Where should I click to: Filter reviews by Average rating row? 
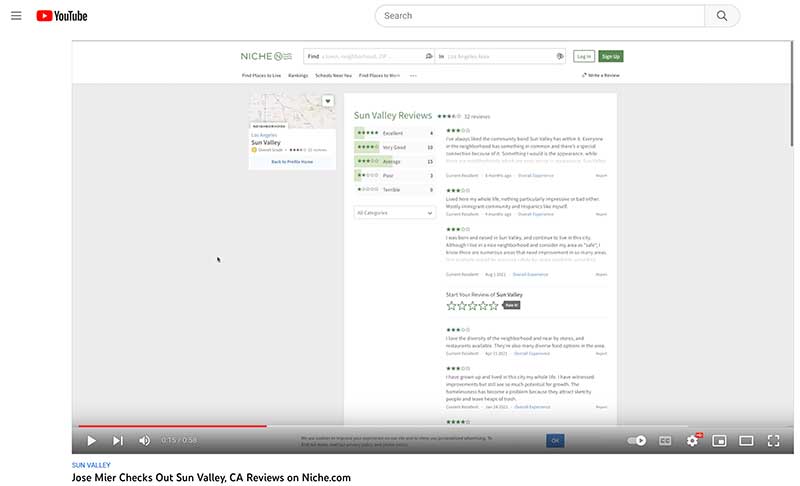395,162
